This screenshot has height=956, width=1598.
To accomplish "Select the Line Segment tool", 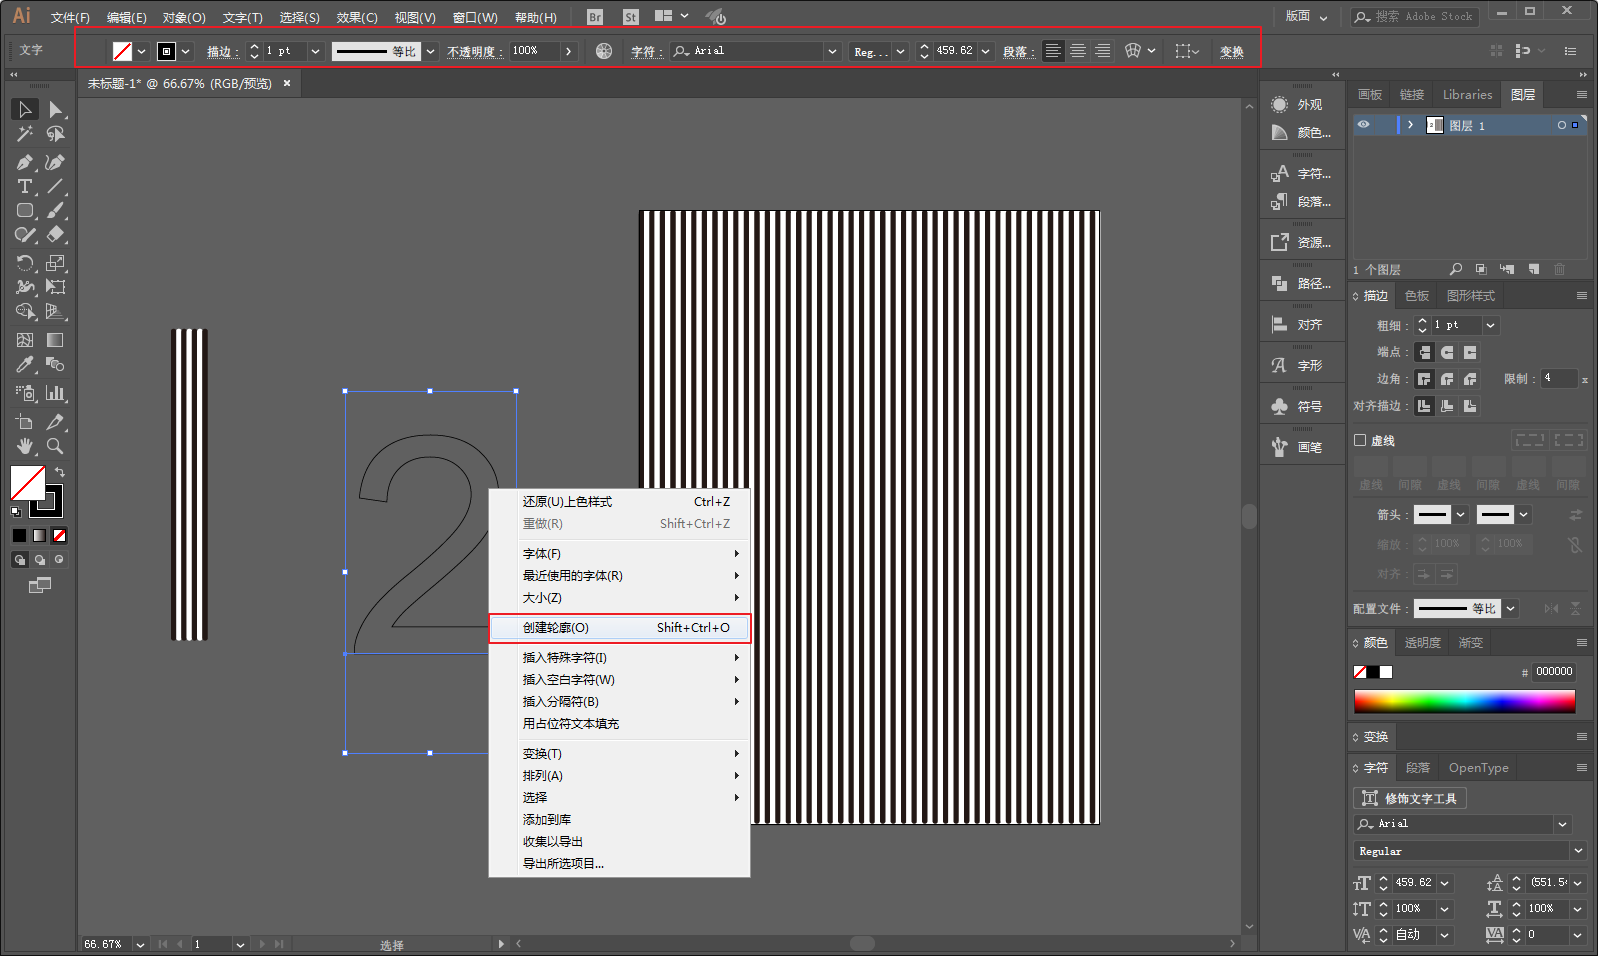I will (x=56, y=186).
